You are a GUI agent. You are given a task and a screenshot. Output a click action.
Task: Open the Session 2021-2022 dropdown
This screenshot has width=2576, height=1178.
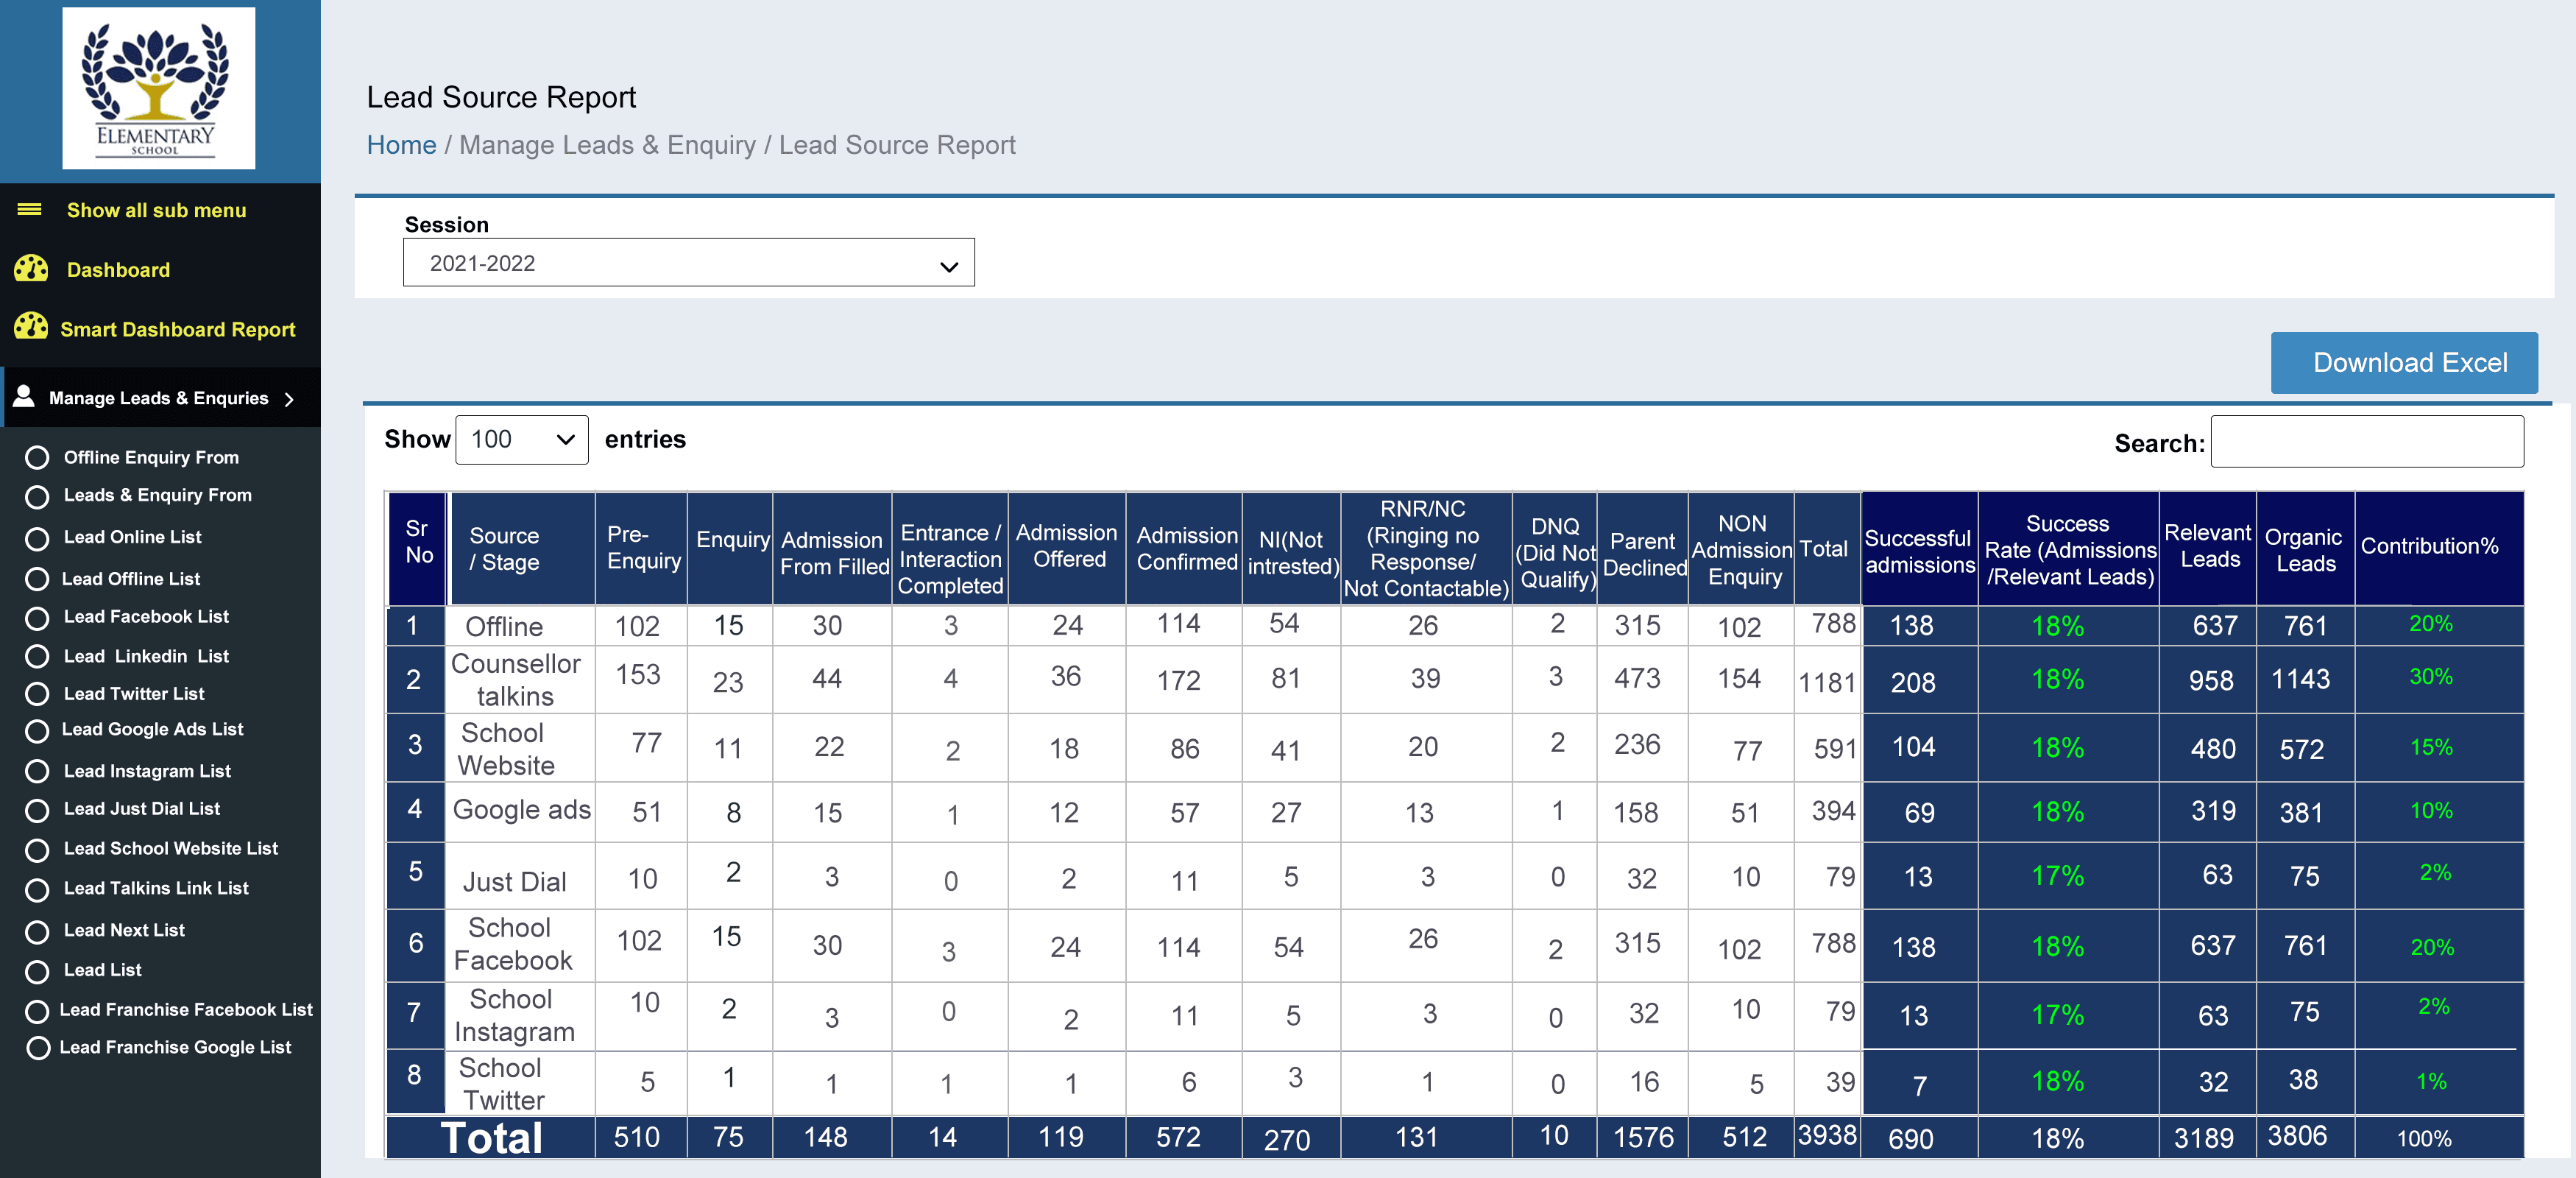tap(688, 263)
